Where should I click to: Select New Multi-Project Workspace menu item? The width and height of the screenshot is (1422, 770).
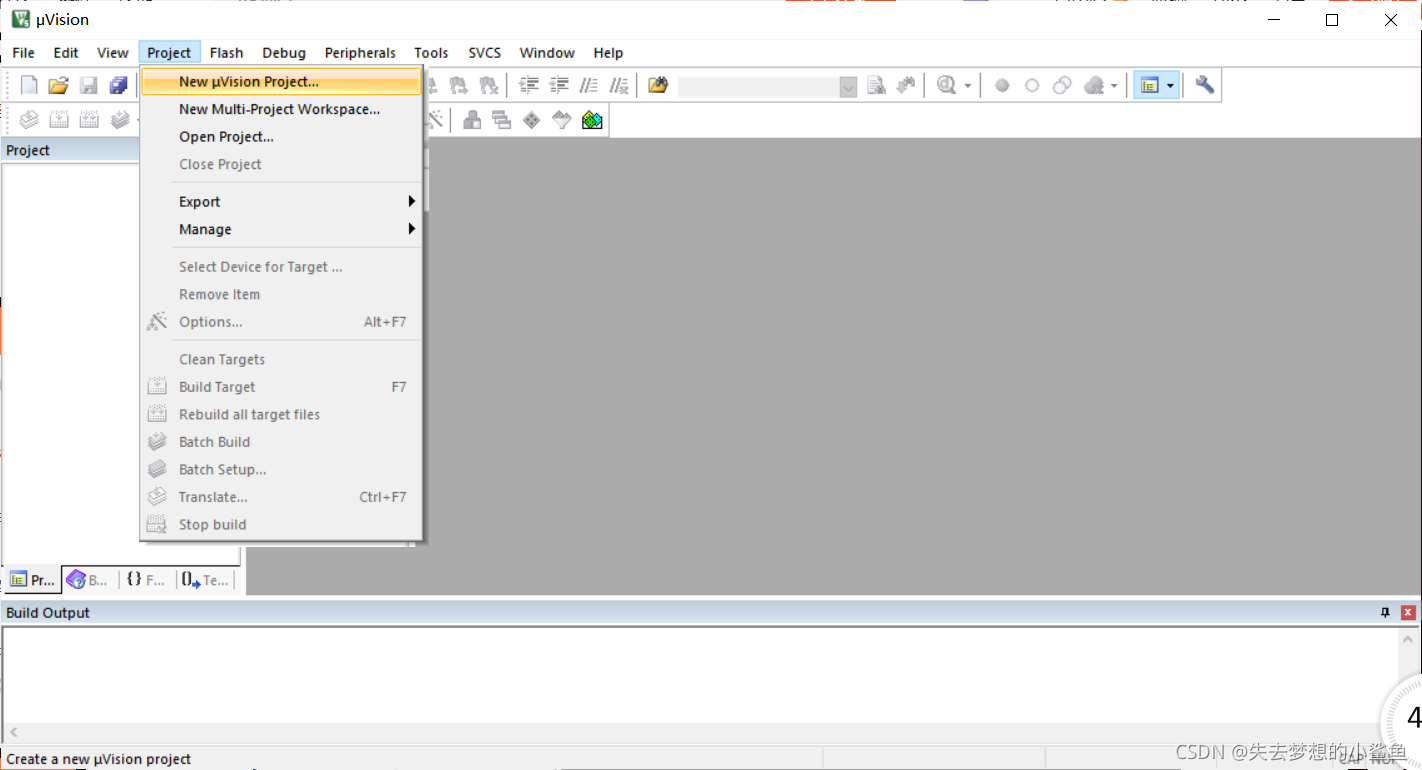282,109
